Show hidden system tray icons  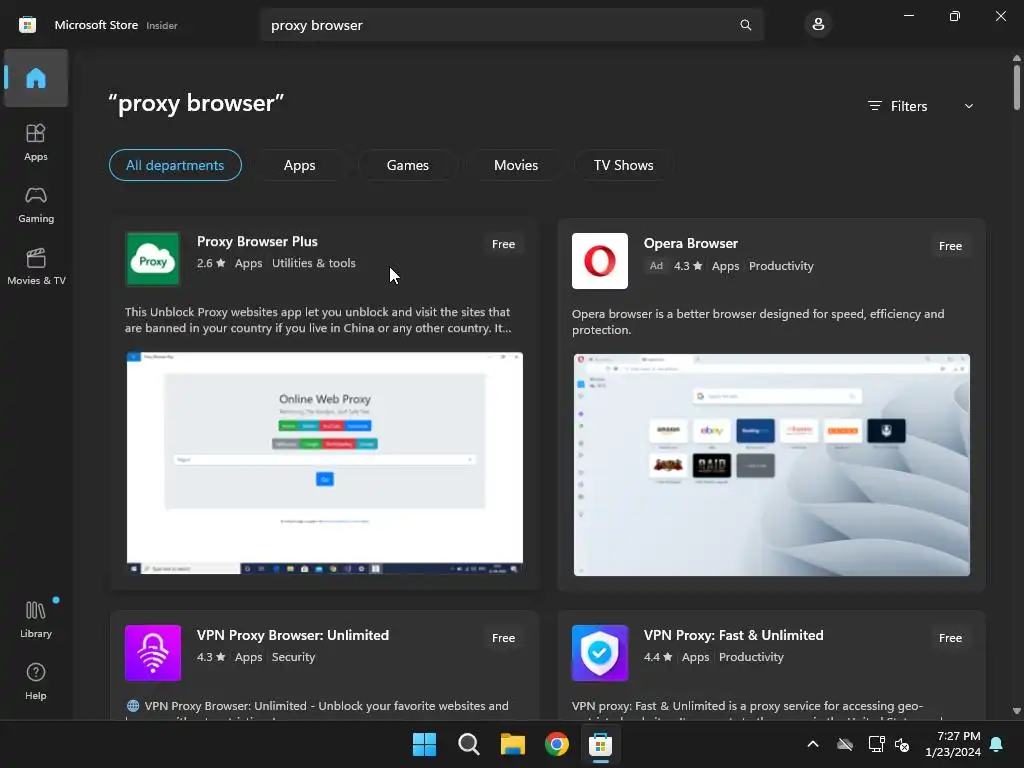[813, 744]
